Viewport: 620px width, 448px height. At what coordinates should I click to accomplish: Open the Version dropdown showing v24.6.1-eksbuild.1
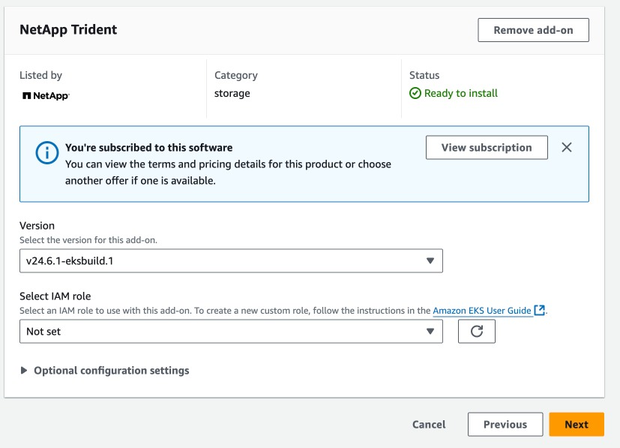click(231, 261)
